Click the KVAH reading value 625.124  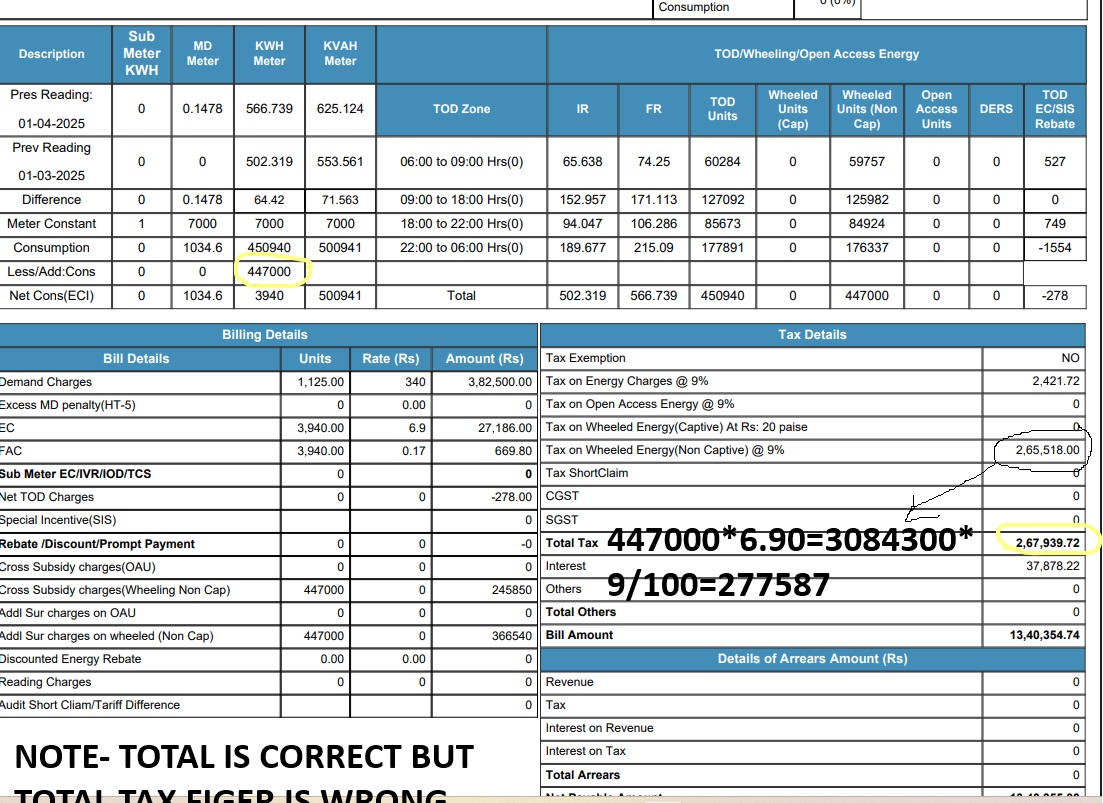[x=340, y=109]
